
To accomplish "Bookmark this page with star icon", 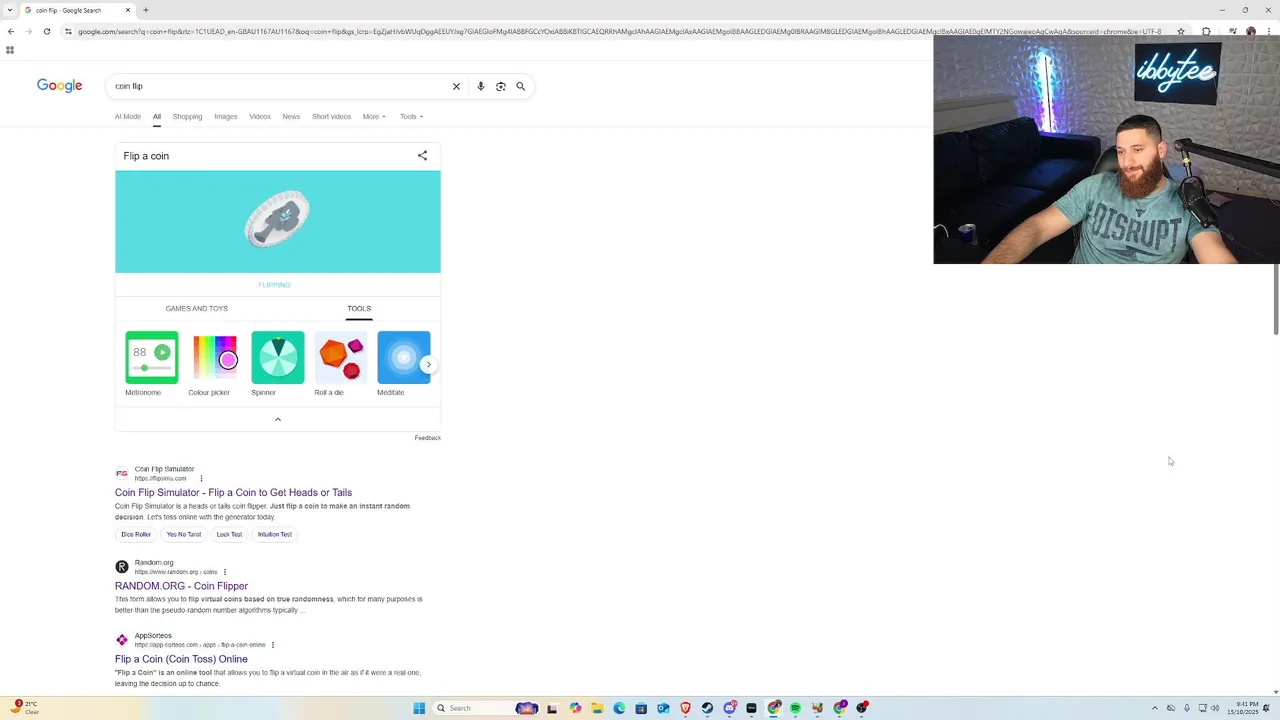I will click(x=1181, y=31).
